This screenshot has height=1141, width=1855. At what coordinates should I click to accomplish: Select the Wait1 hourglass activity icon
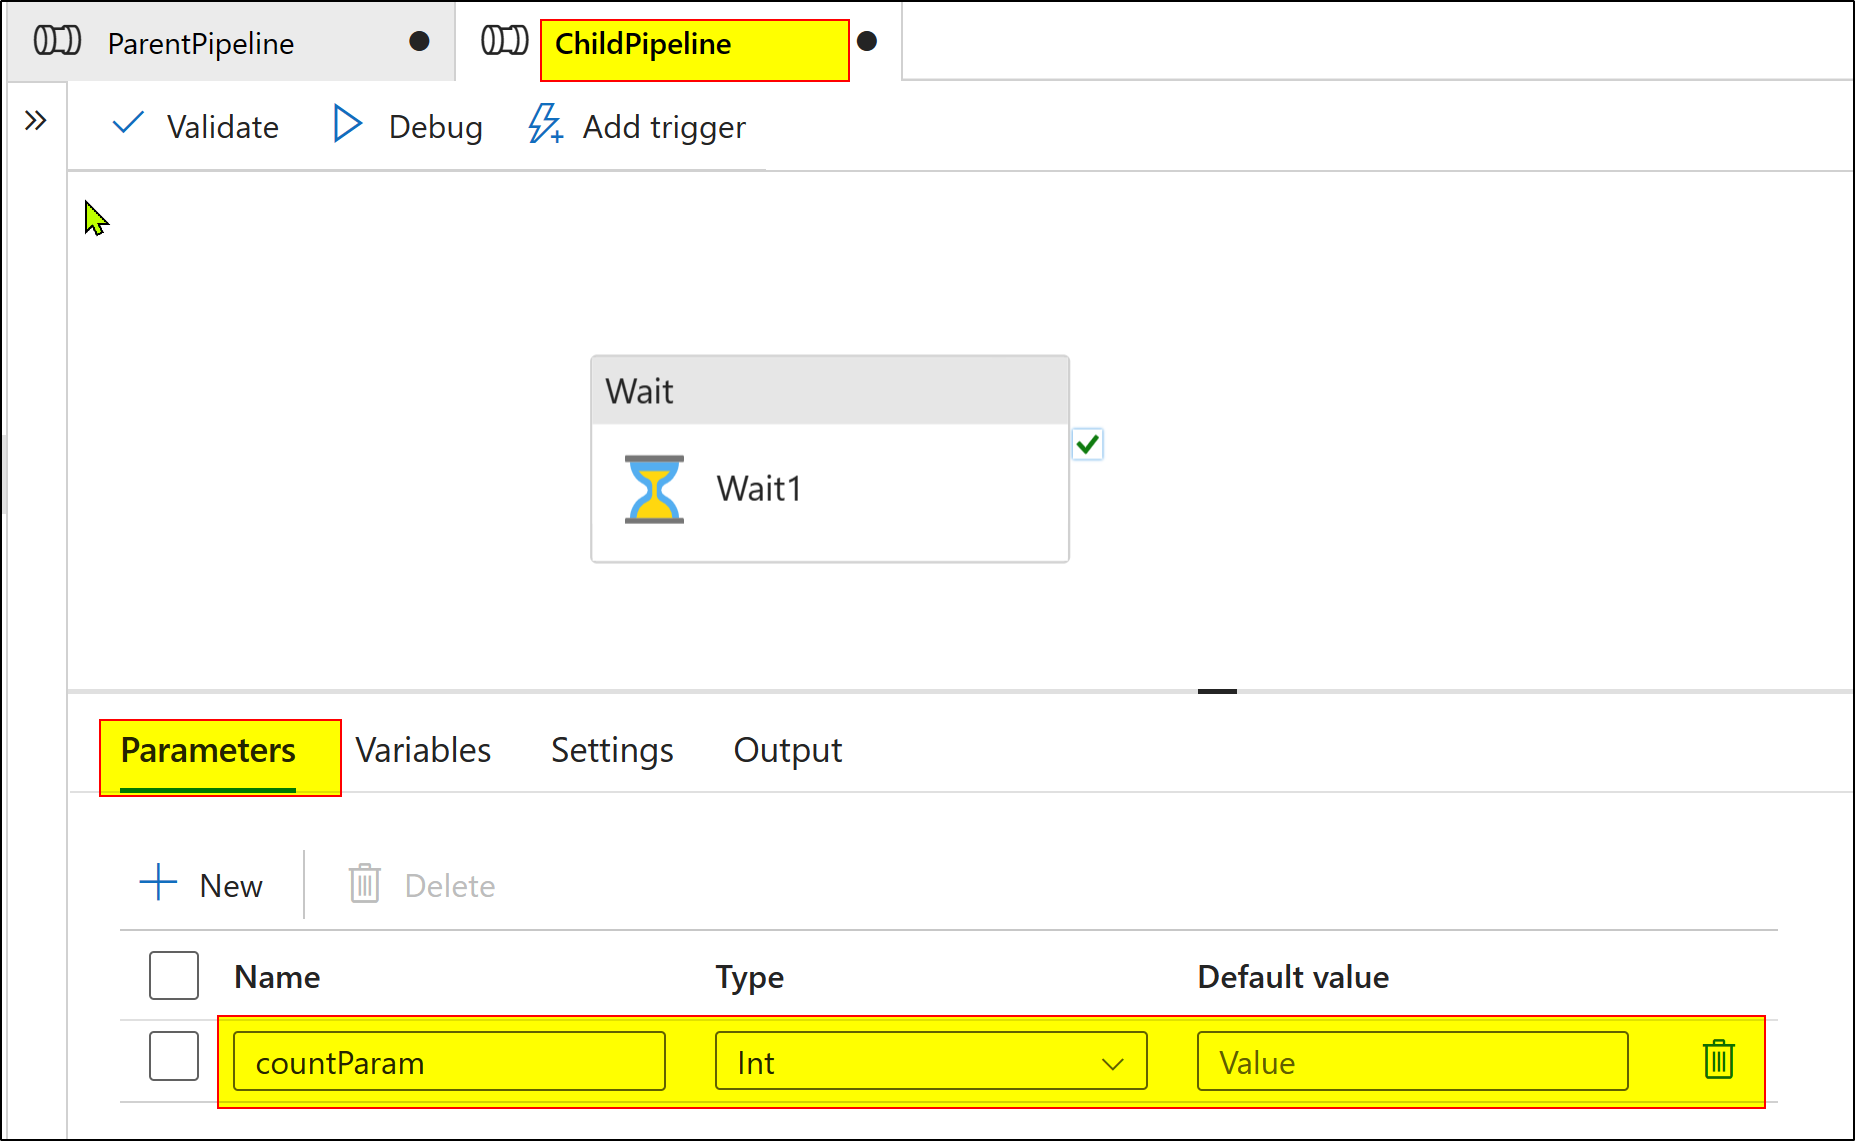point(653,489)
